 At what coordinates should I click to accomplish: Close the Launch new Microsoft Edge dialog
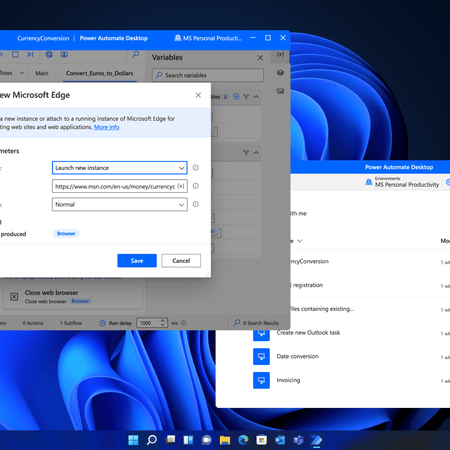pyautogui.click(x=198, y=95)
